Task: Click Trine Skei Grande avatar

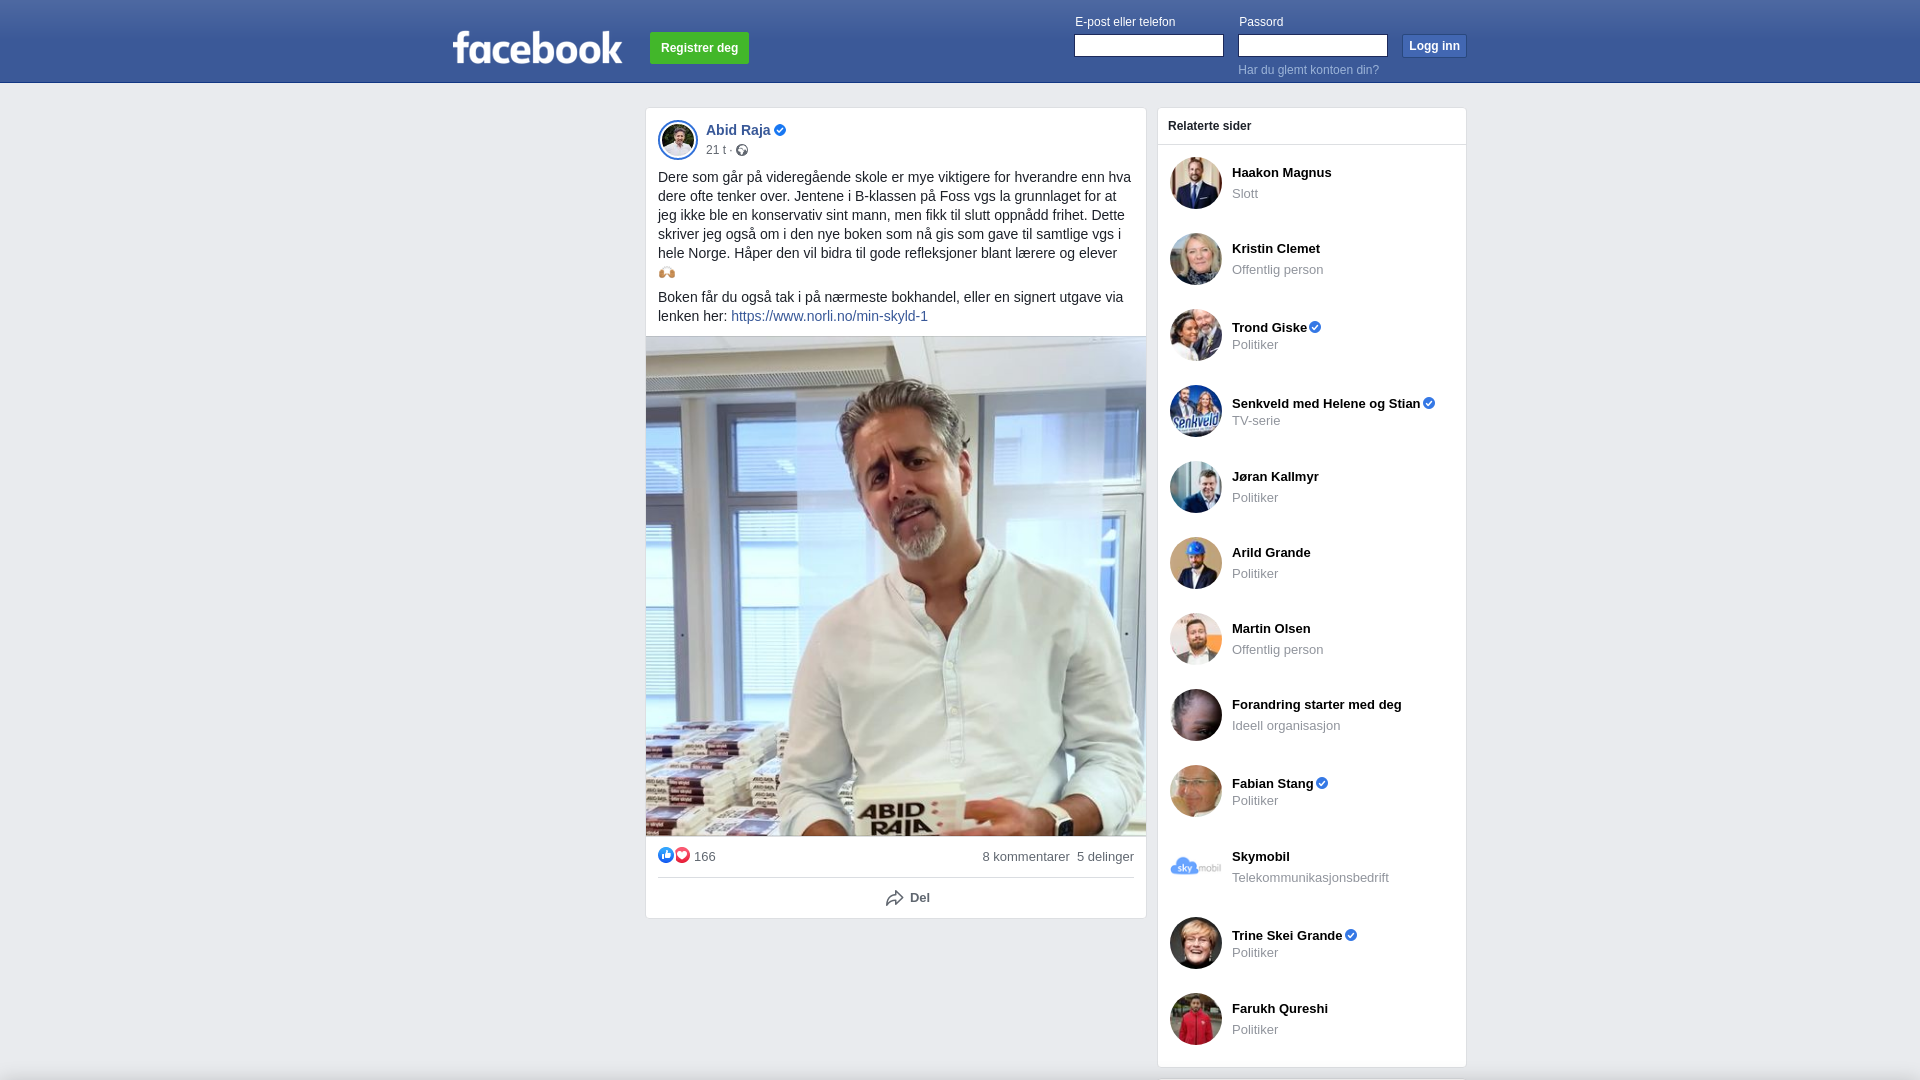Action: (1196, 943)
